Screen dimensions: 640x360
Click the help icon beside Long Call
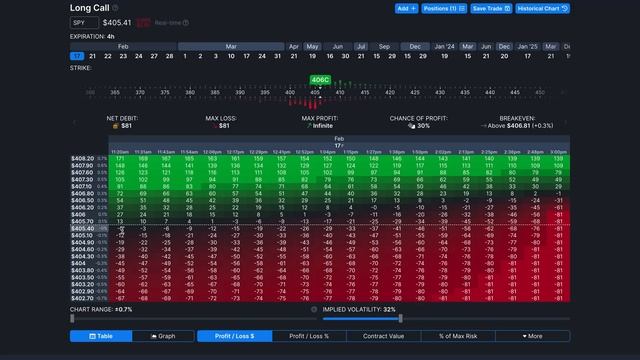pyautogui.click(x=116, y=8)
